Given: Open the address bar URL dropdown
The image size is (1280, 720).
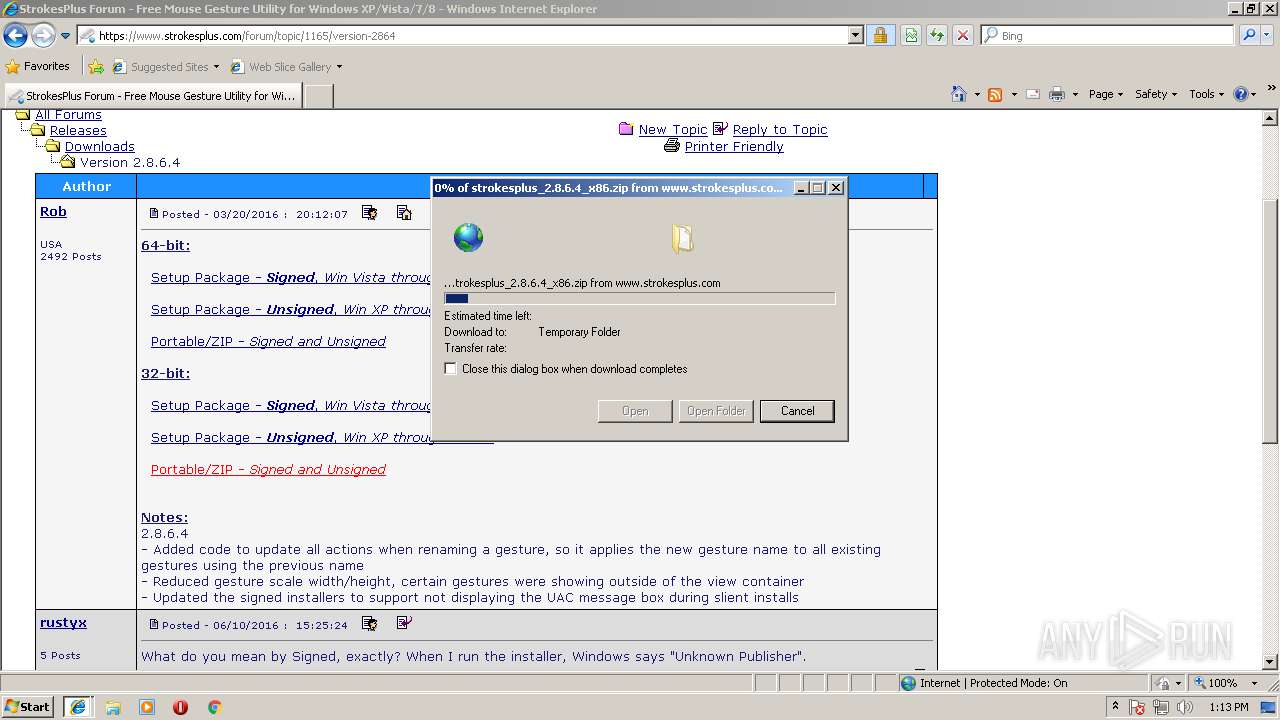Looking at the screenshot, I should pos(856,35).
